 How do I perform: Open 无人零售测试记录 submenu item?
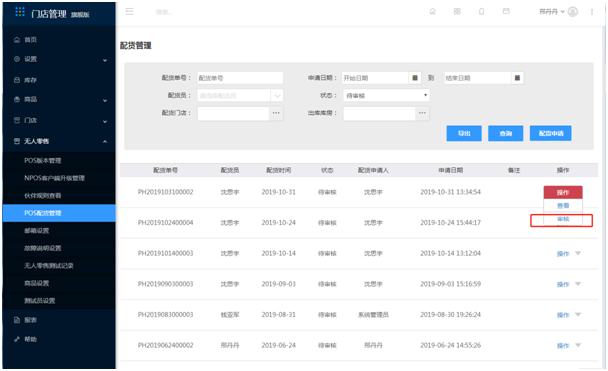59,266
